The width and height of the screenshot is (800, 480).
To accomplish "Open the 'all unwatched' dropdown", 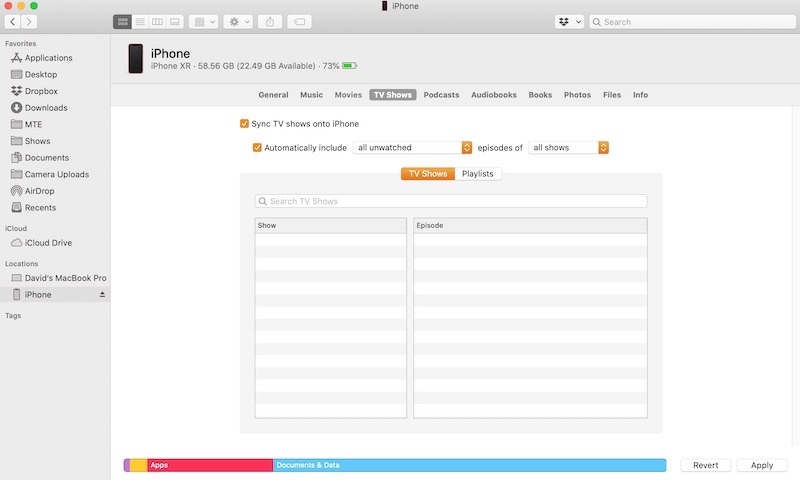I will click(412, 148).
